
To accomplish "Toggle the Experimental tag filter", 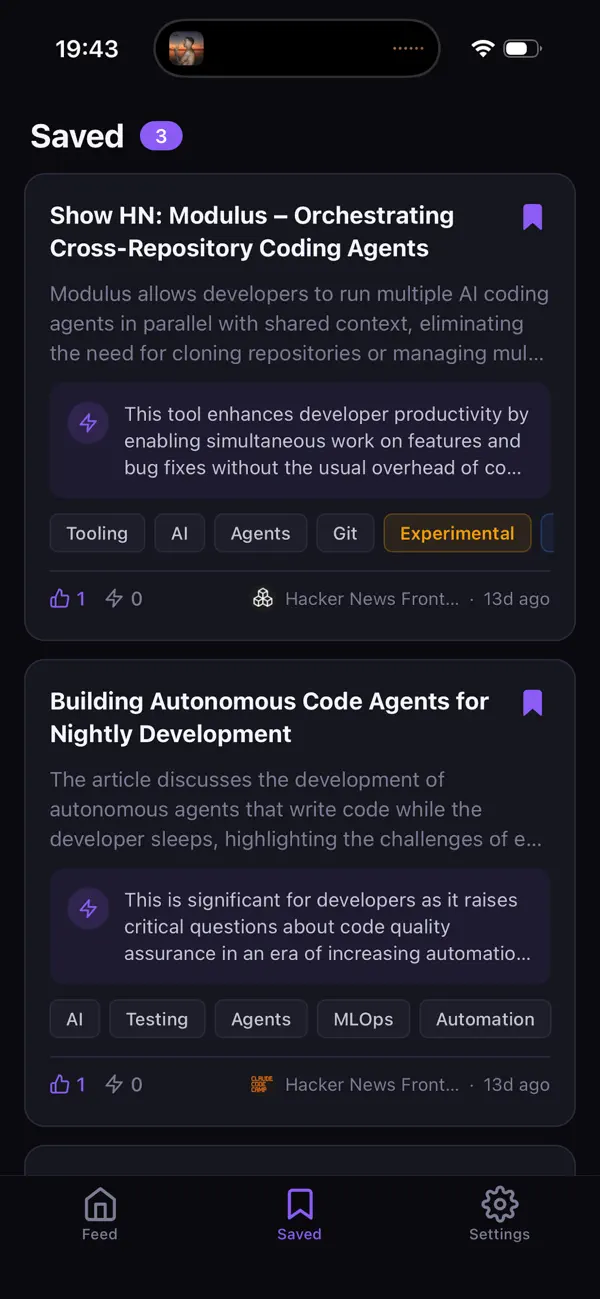I will click(457, 533).
